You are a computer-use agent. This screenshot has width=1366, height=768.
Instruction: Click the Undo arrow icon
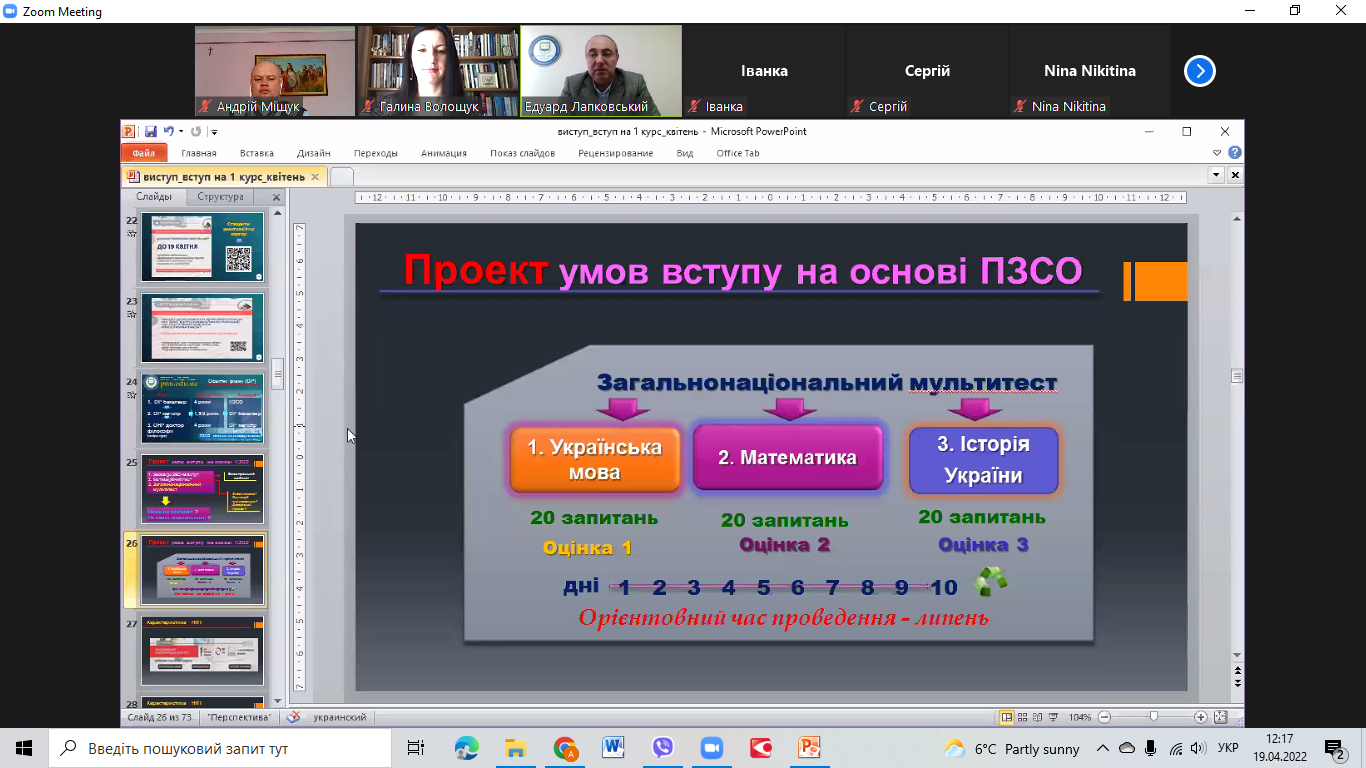[168, 131]
